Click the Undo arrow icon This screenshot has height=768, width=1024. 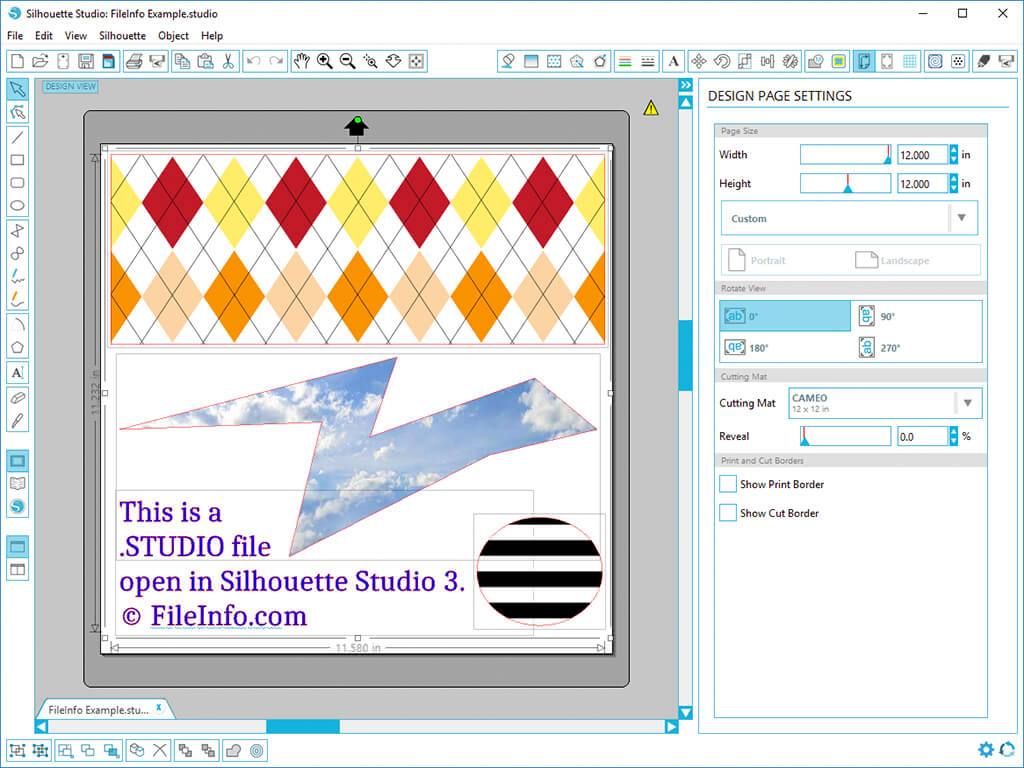point(253,61)
